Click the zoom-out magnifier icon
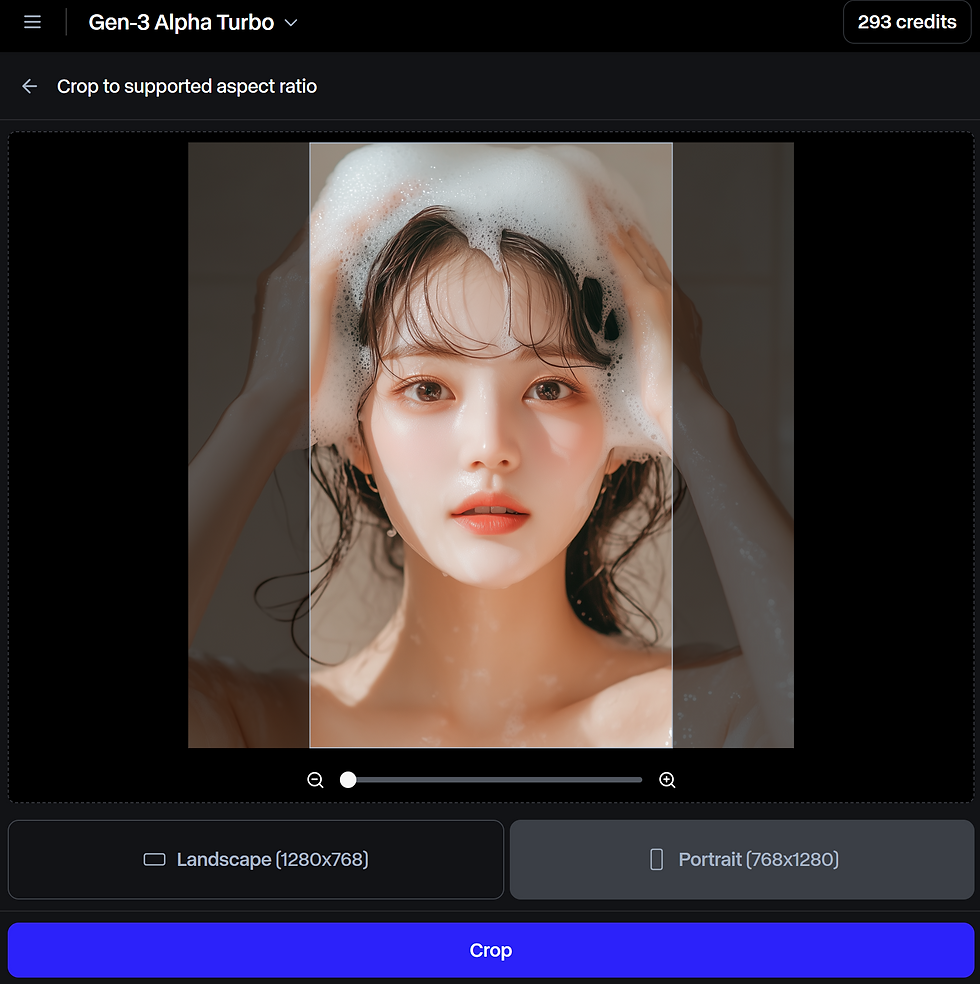 315,779
